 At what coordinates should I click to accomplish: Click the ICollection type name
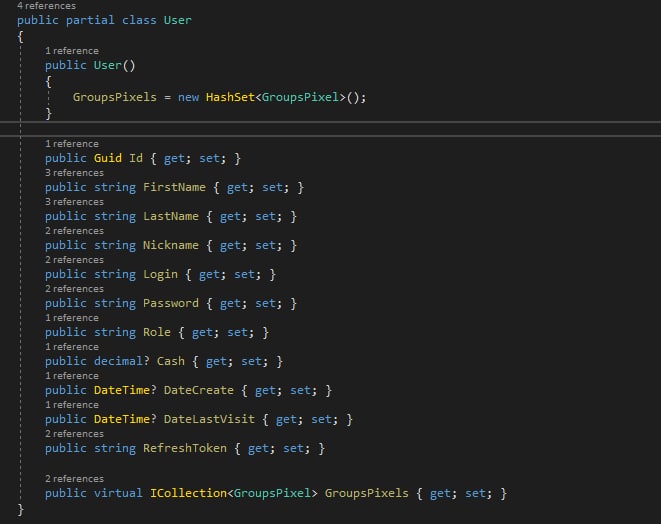(x=188, y=493)
